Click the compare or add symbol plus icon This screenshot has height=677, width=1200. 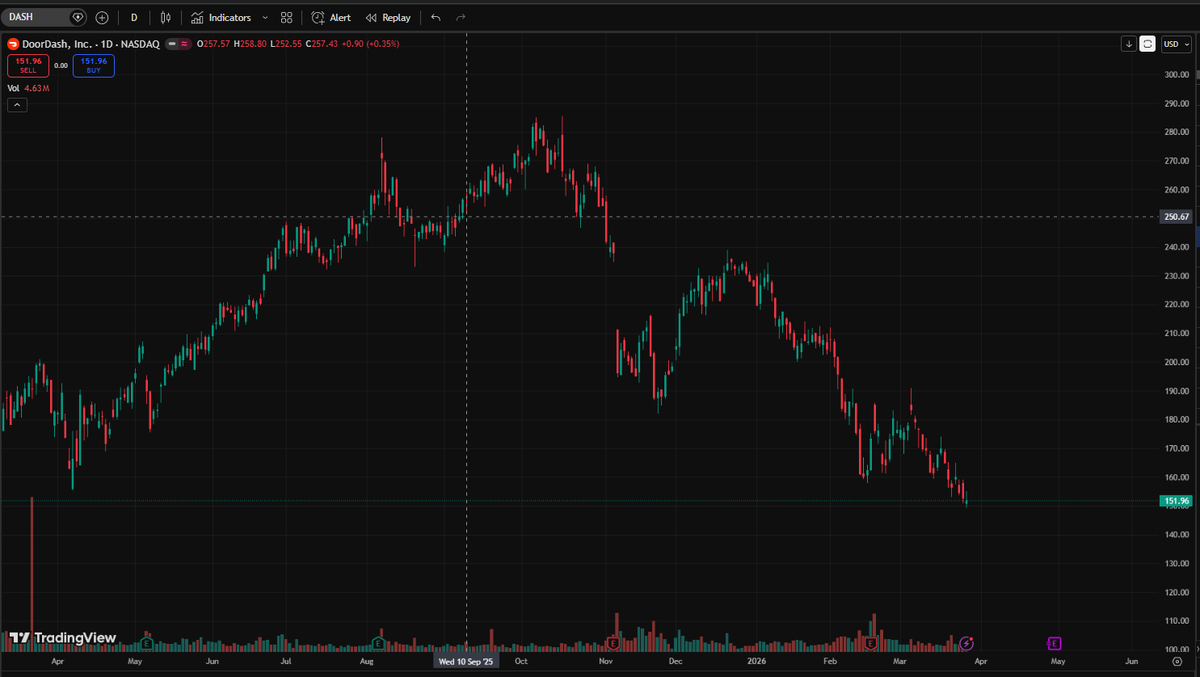[102, 17]
